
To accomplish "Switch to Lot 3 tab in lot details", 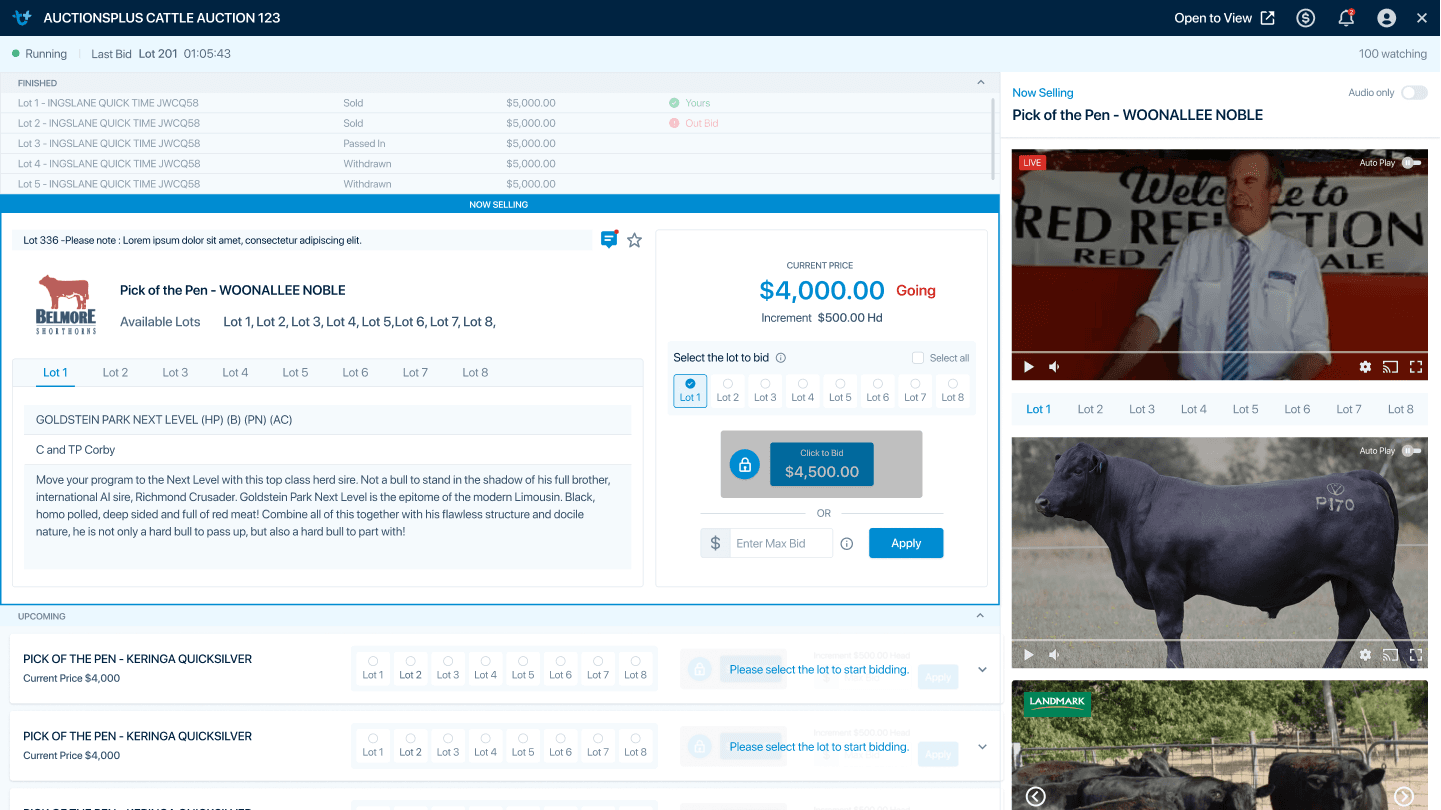I will coord(175,372).
